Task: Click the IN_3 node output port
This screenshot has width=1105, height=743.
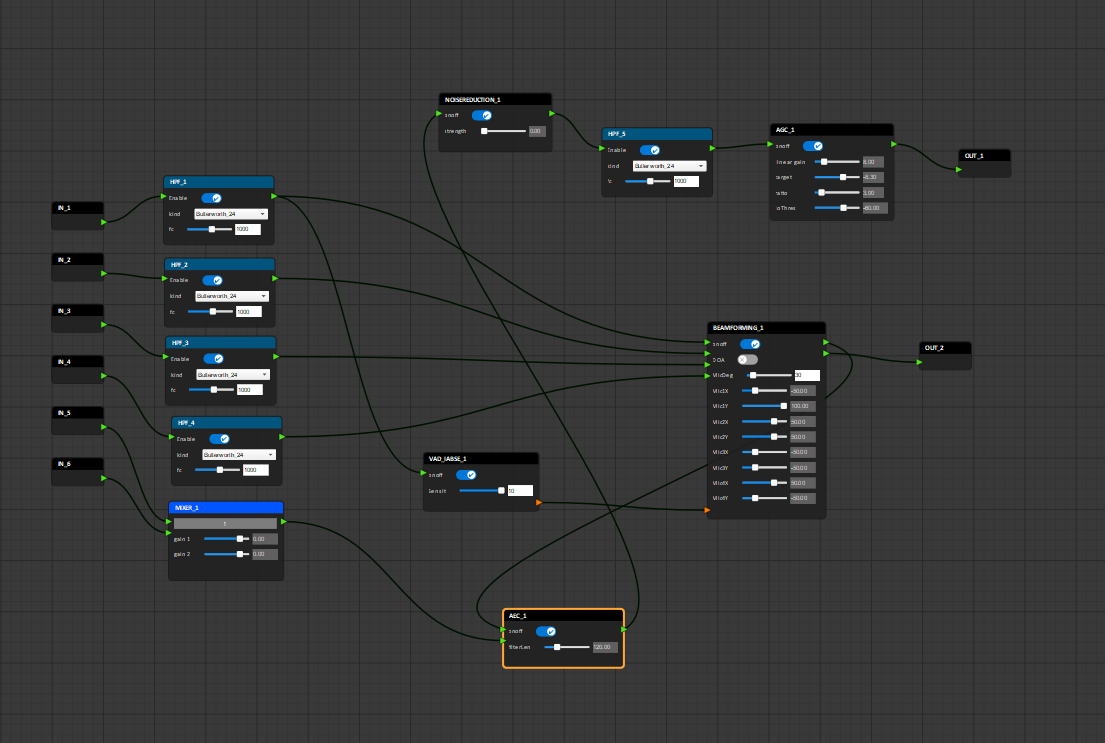Action: click(104, 324)
